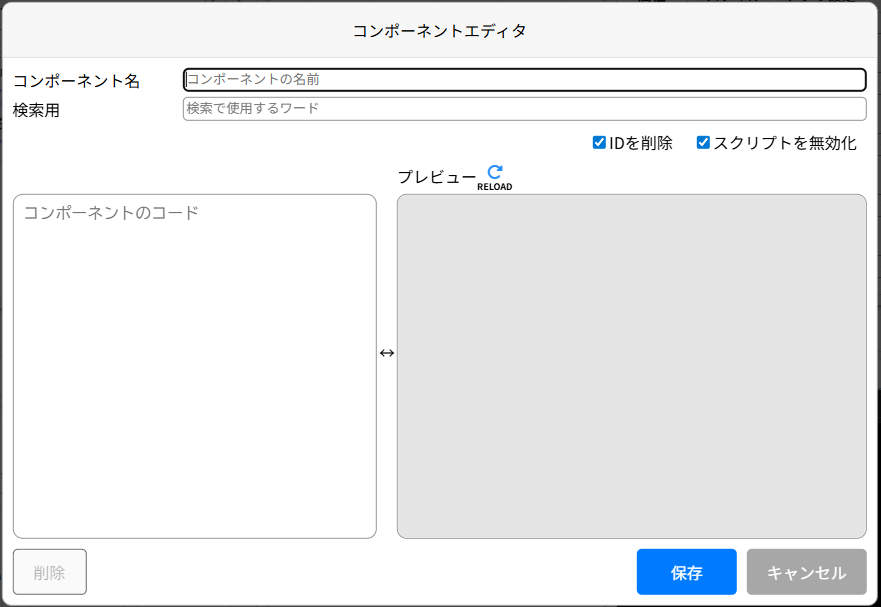
Task: Click the circular reload arrow above the preview
Action: pyautogui.click(x=492, y=172)
